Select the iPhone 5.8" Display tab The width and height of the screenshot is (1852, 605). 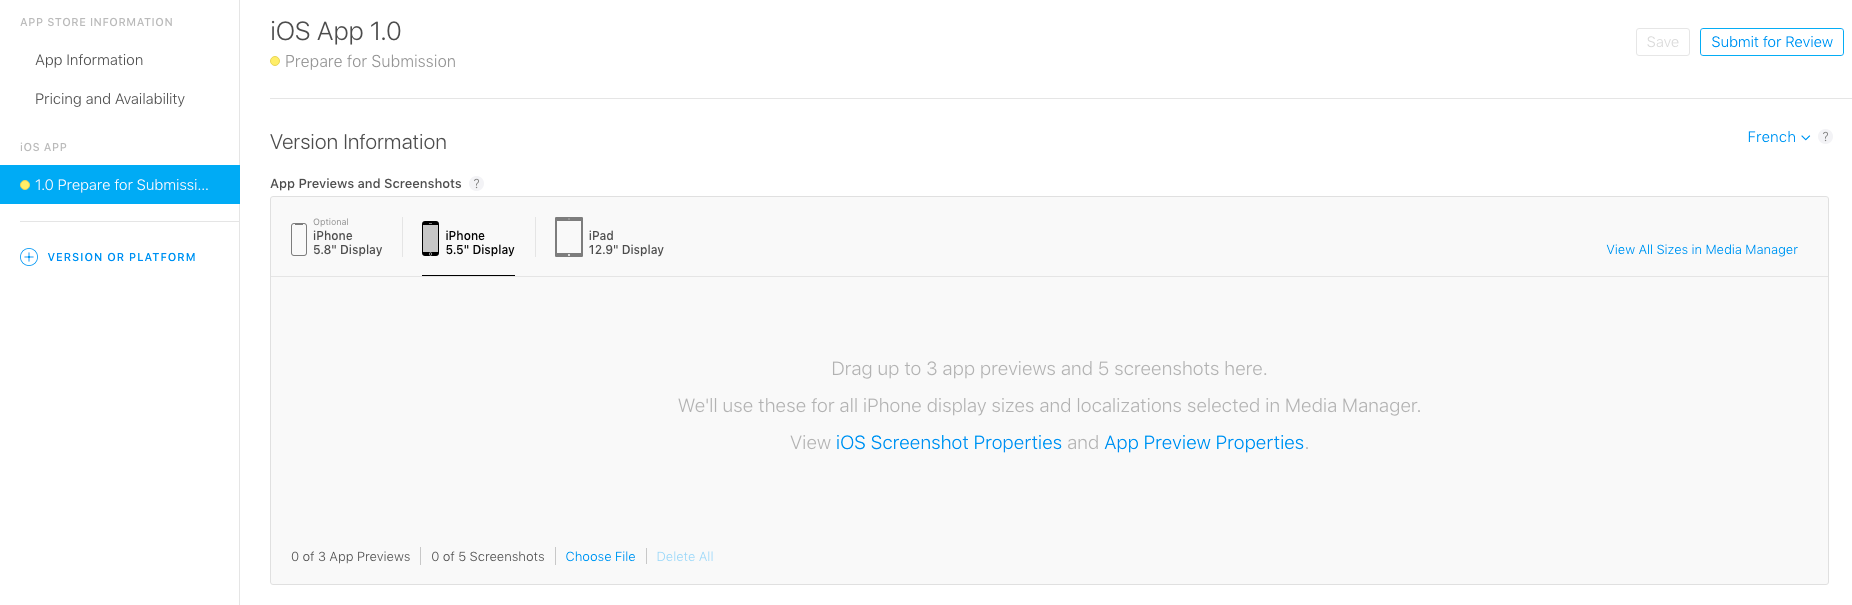click(x=347, y=243)
